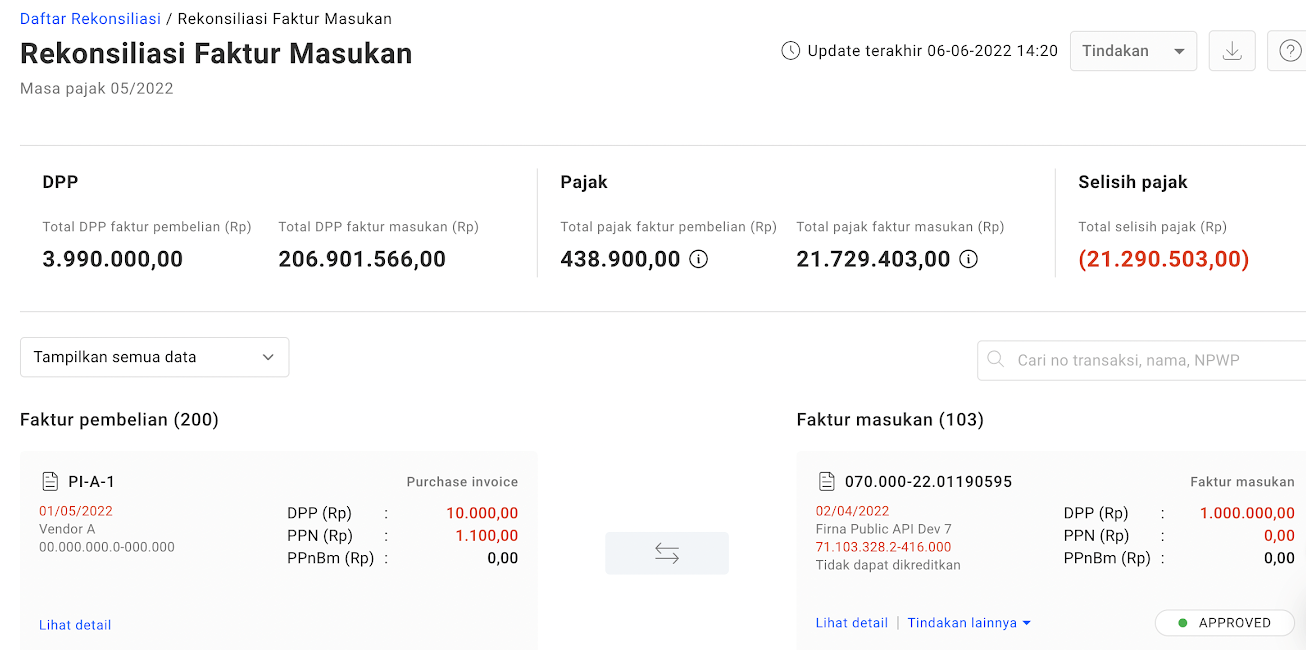Click document icon next to PI-A-1
The width and height of the screenshot is (1306, 650).
click(x=50, y=482)
